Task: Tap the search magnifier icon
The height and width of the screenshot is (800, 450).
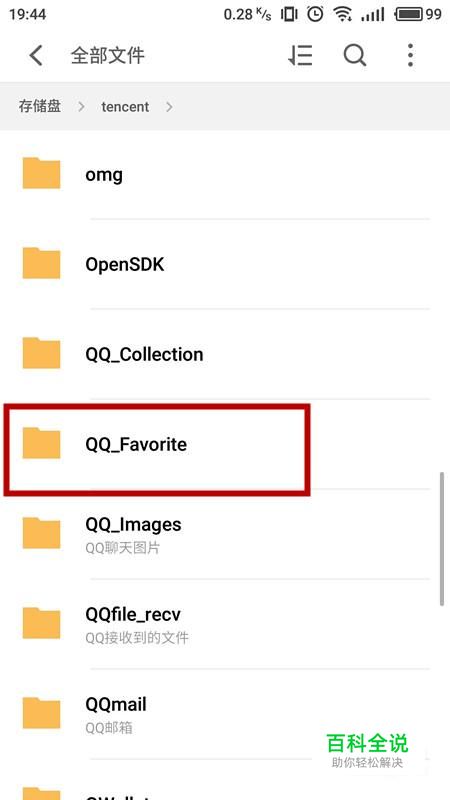Action: (x=355, y=55)
